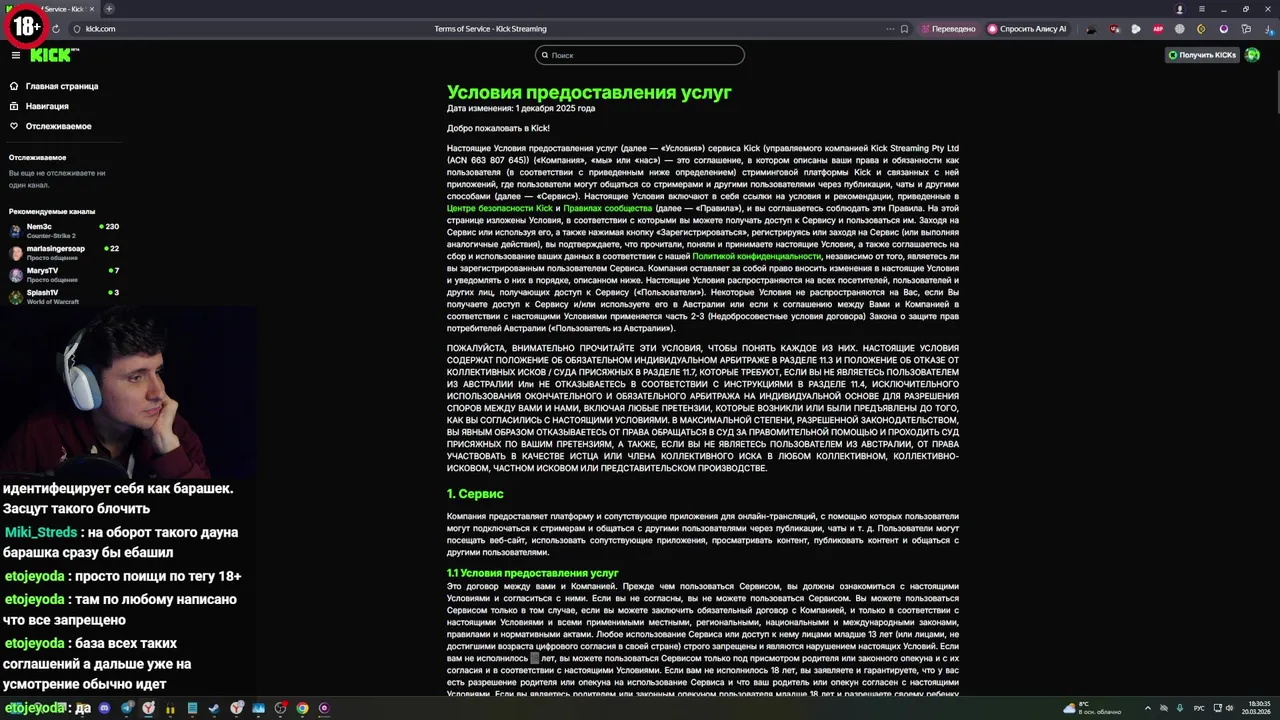Follow the Центре безопасности Kick link

(499, 208)
